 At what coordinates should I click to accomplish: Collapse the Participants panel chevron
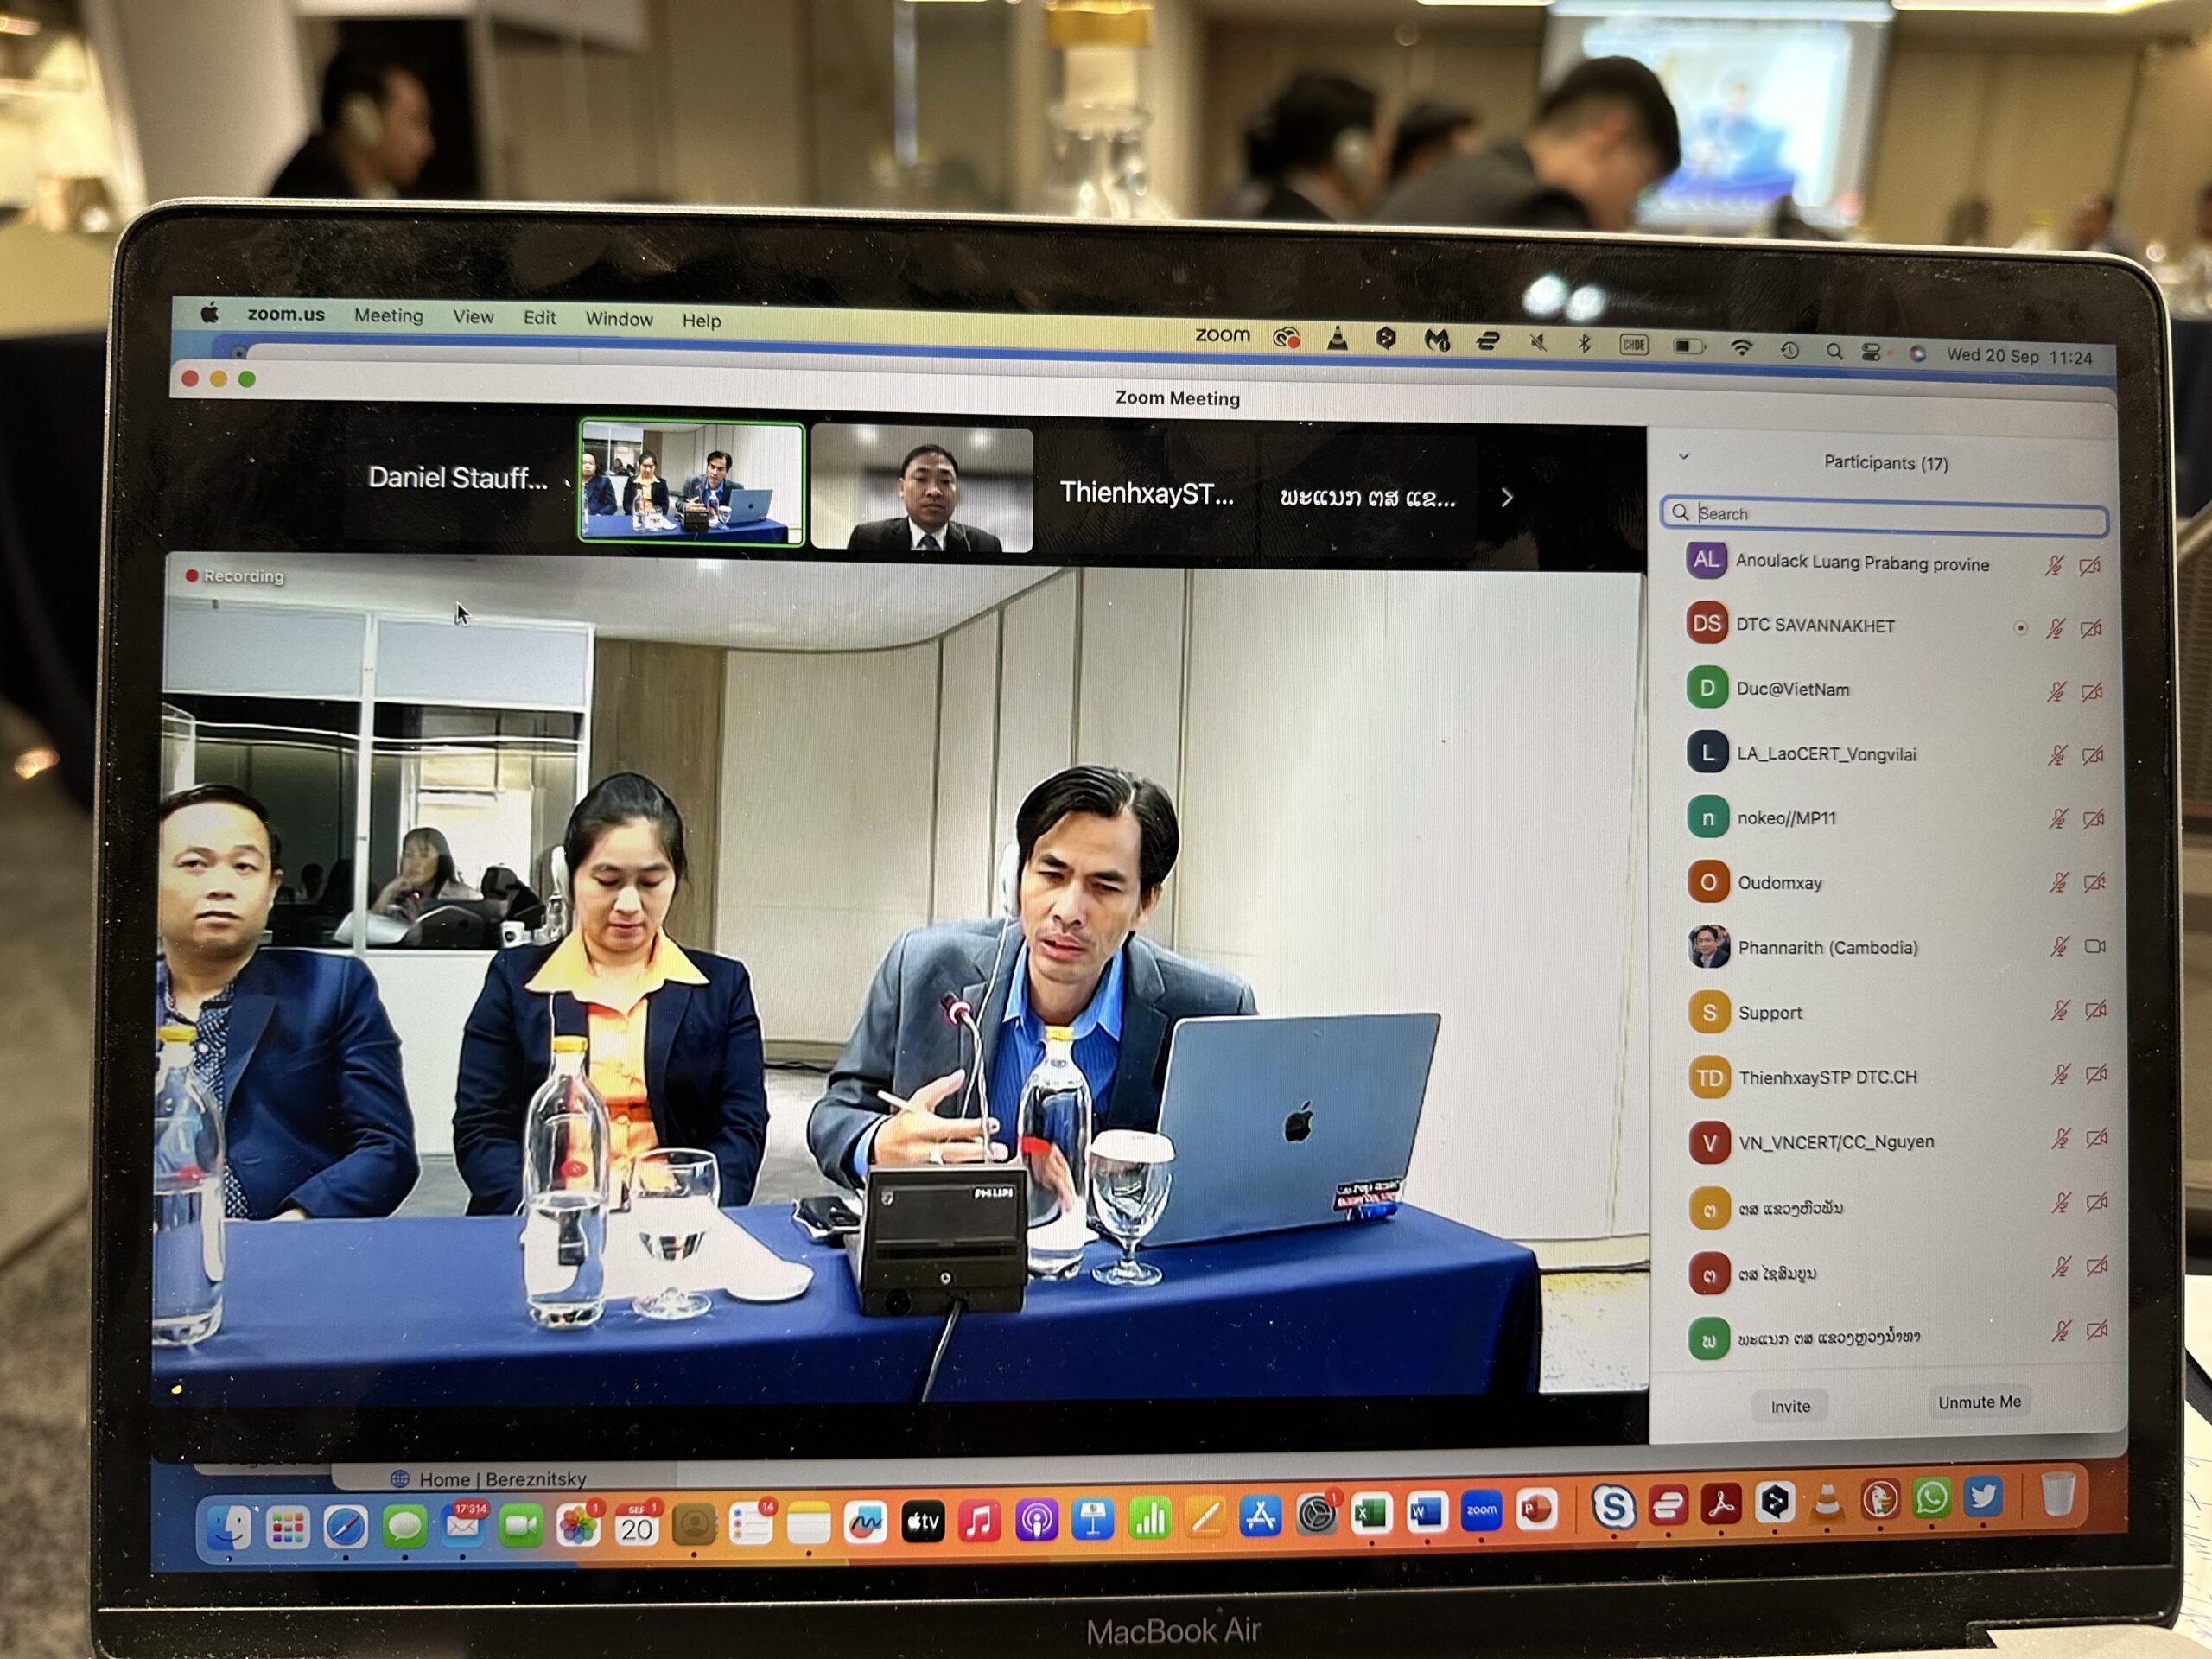coord(1684,457)
